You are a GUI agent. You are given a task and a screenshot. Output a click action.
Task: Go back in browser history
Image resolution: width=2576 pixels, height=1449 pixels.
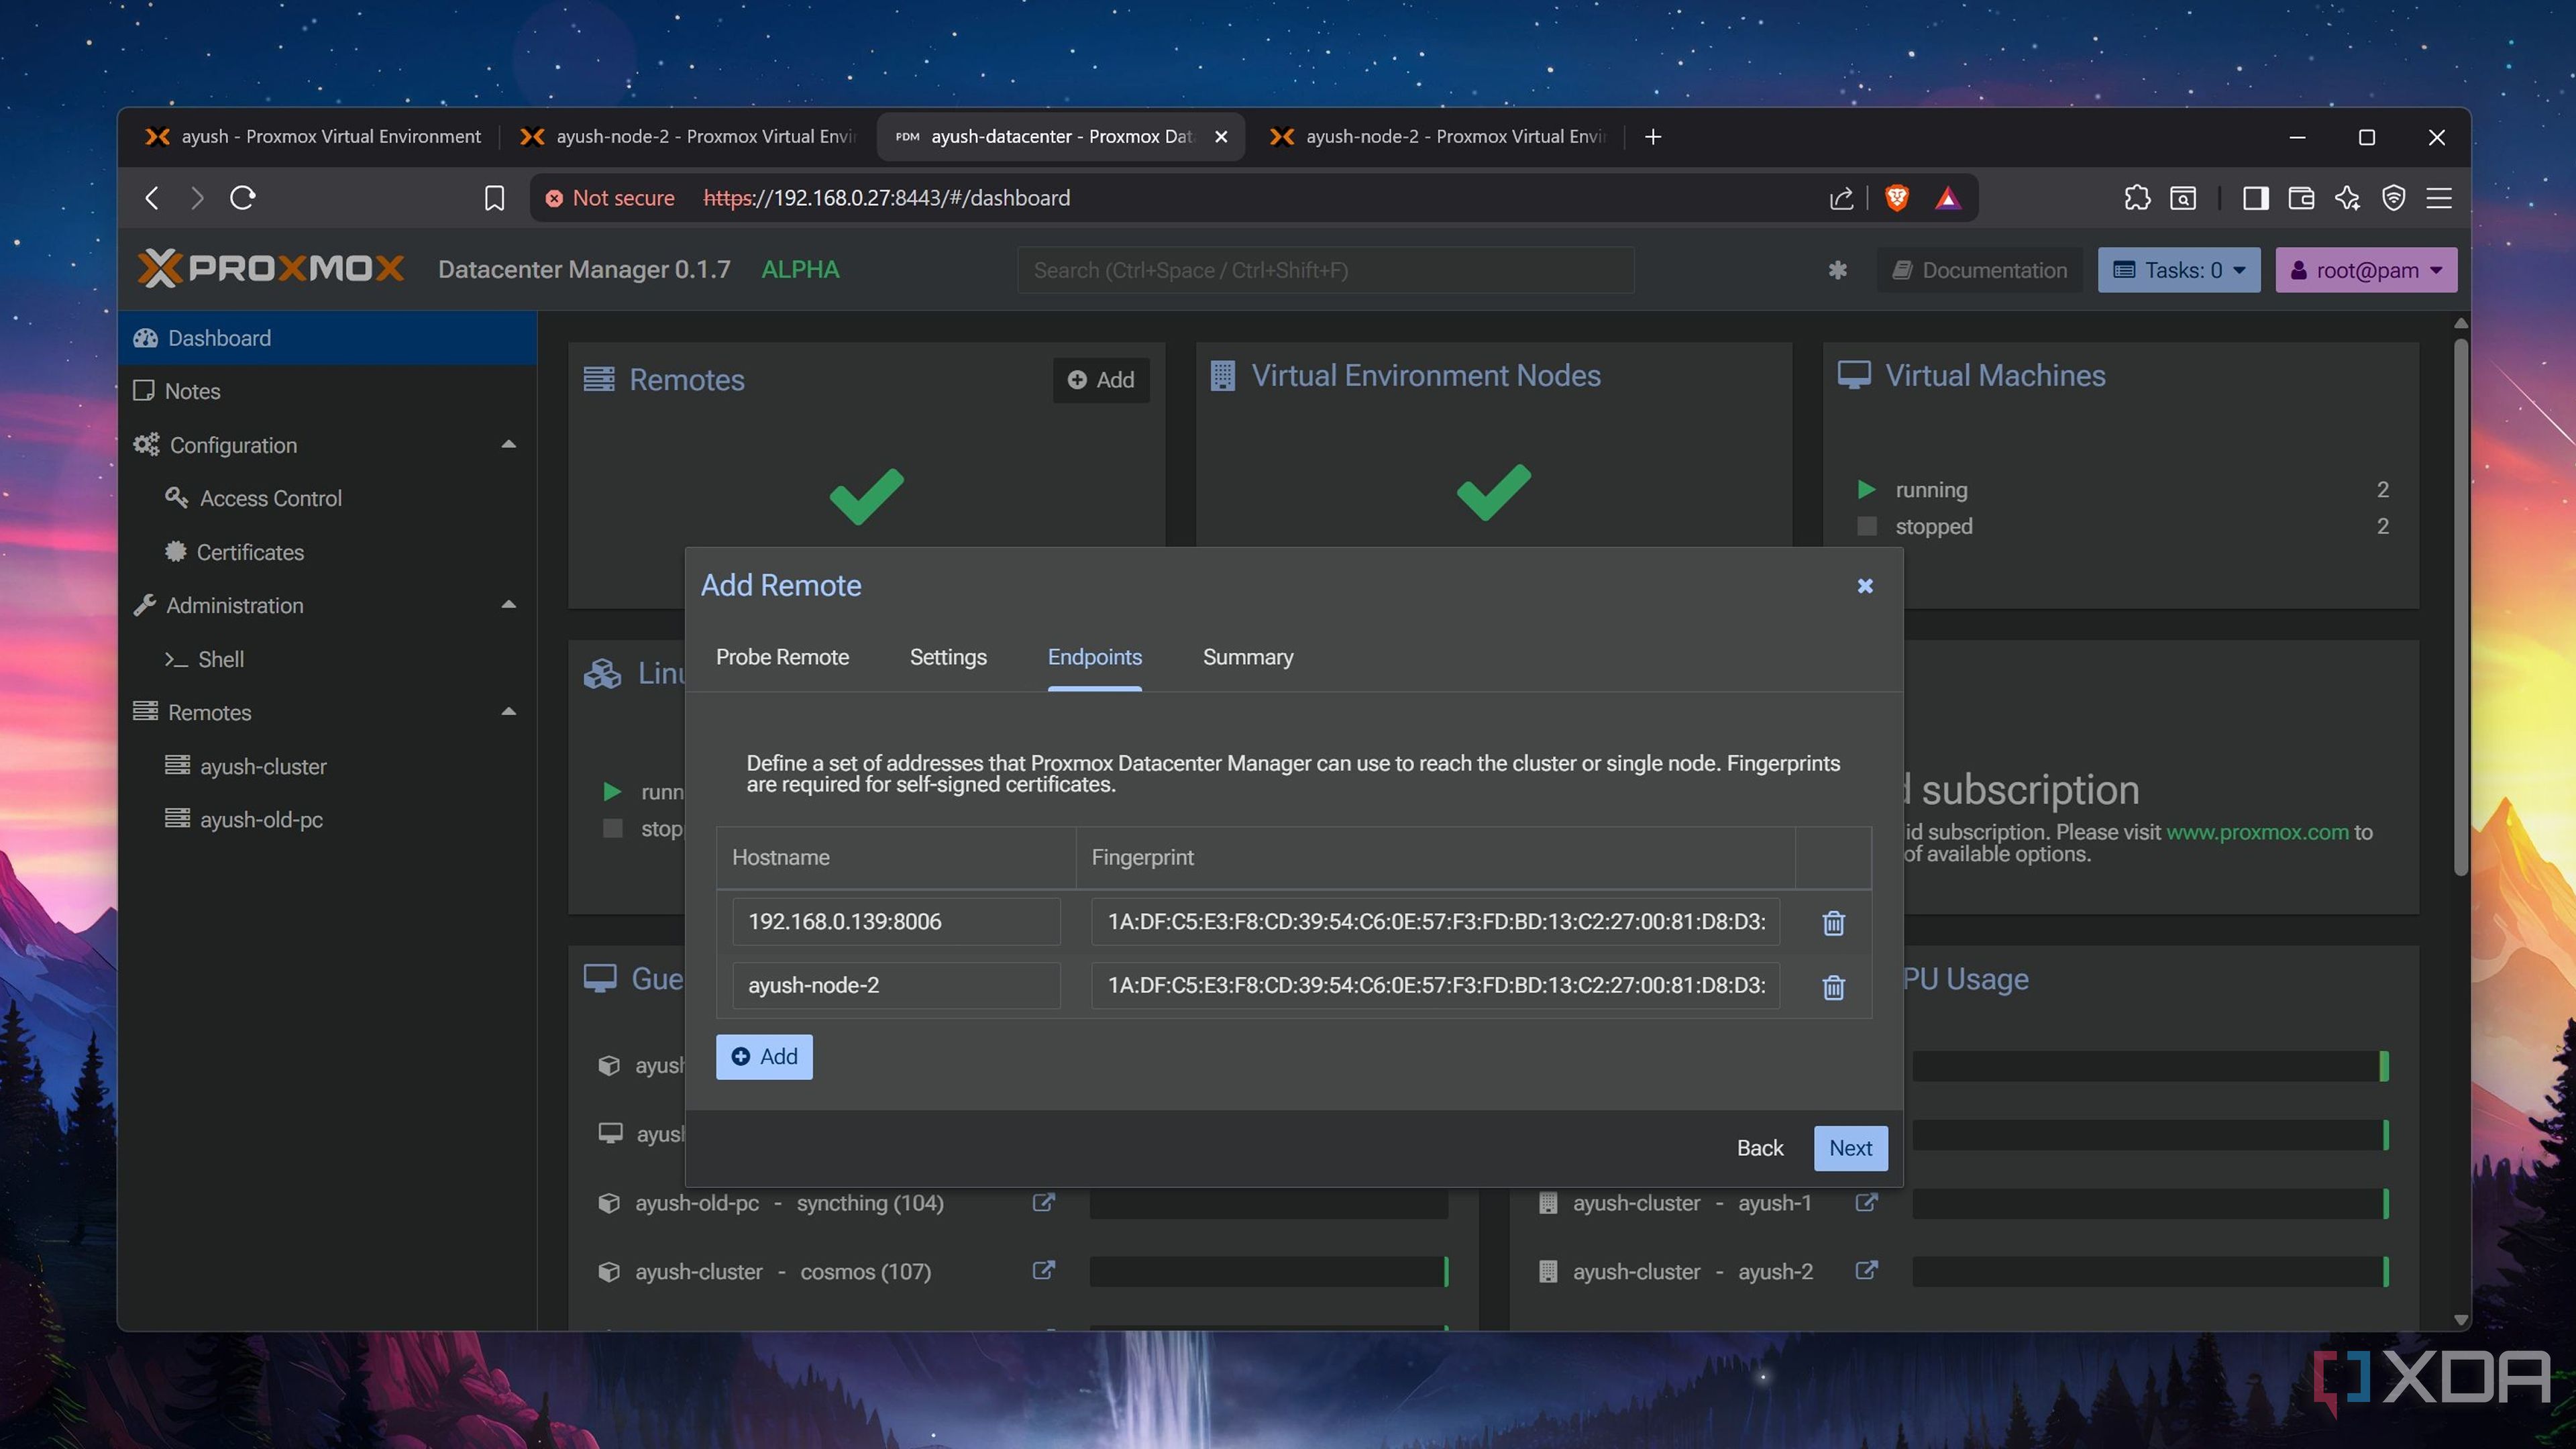(152, 198)
